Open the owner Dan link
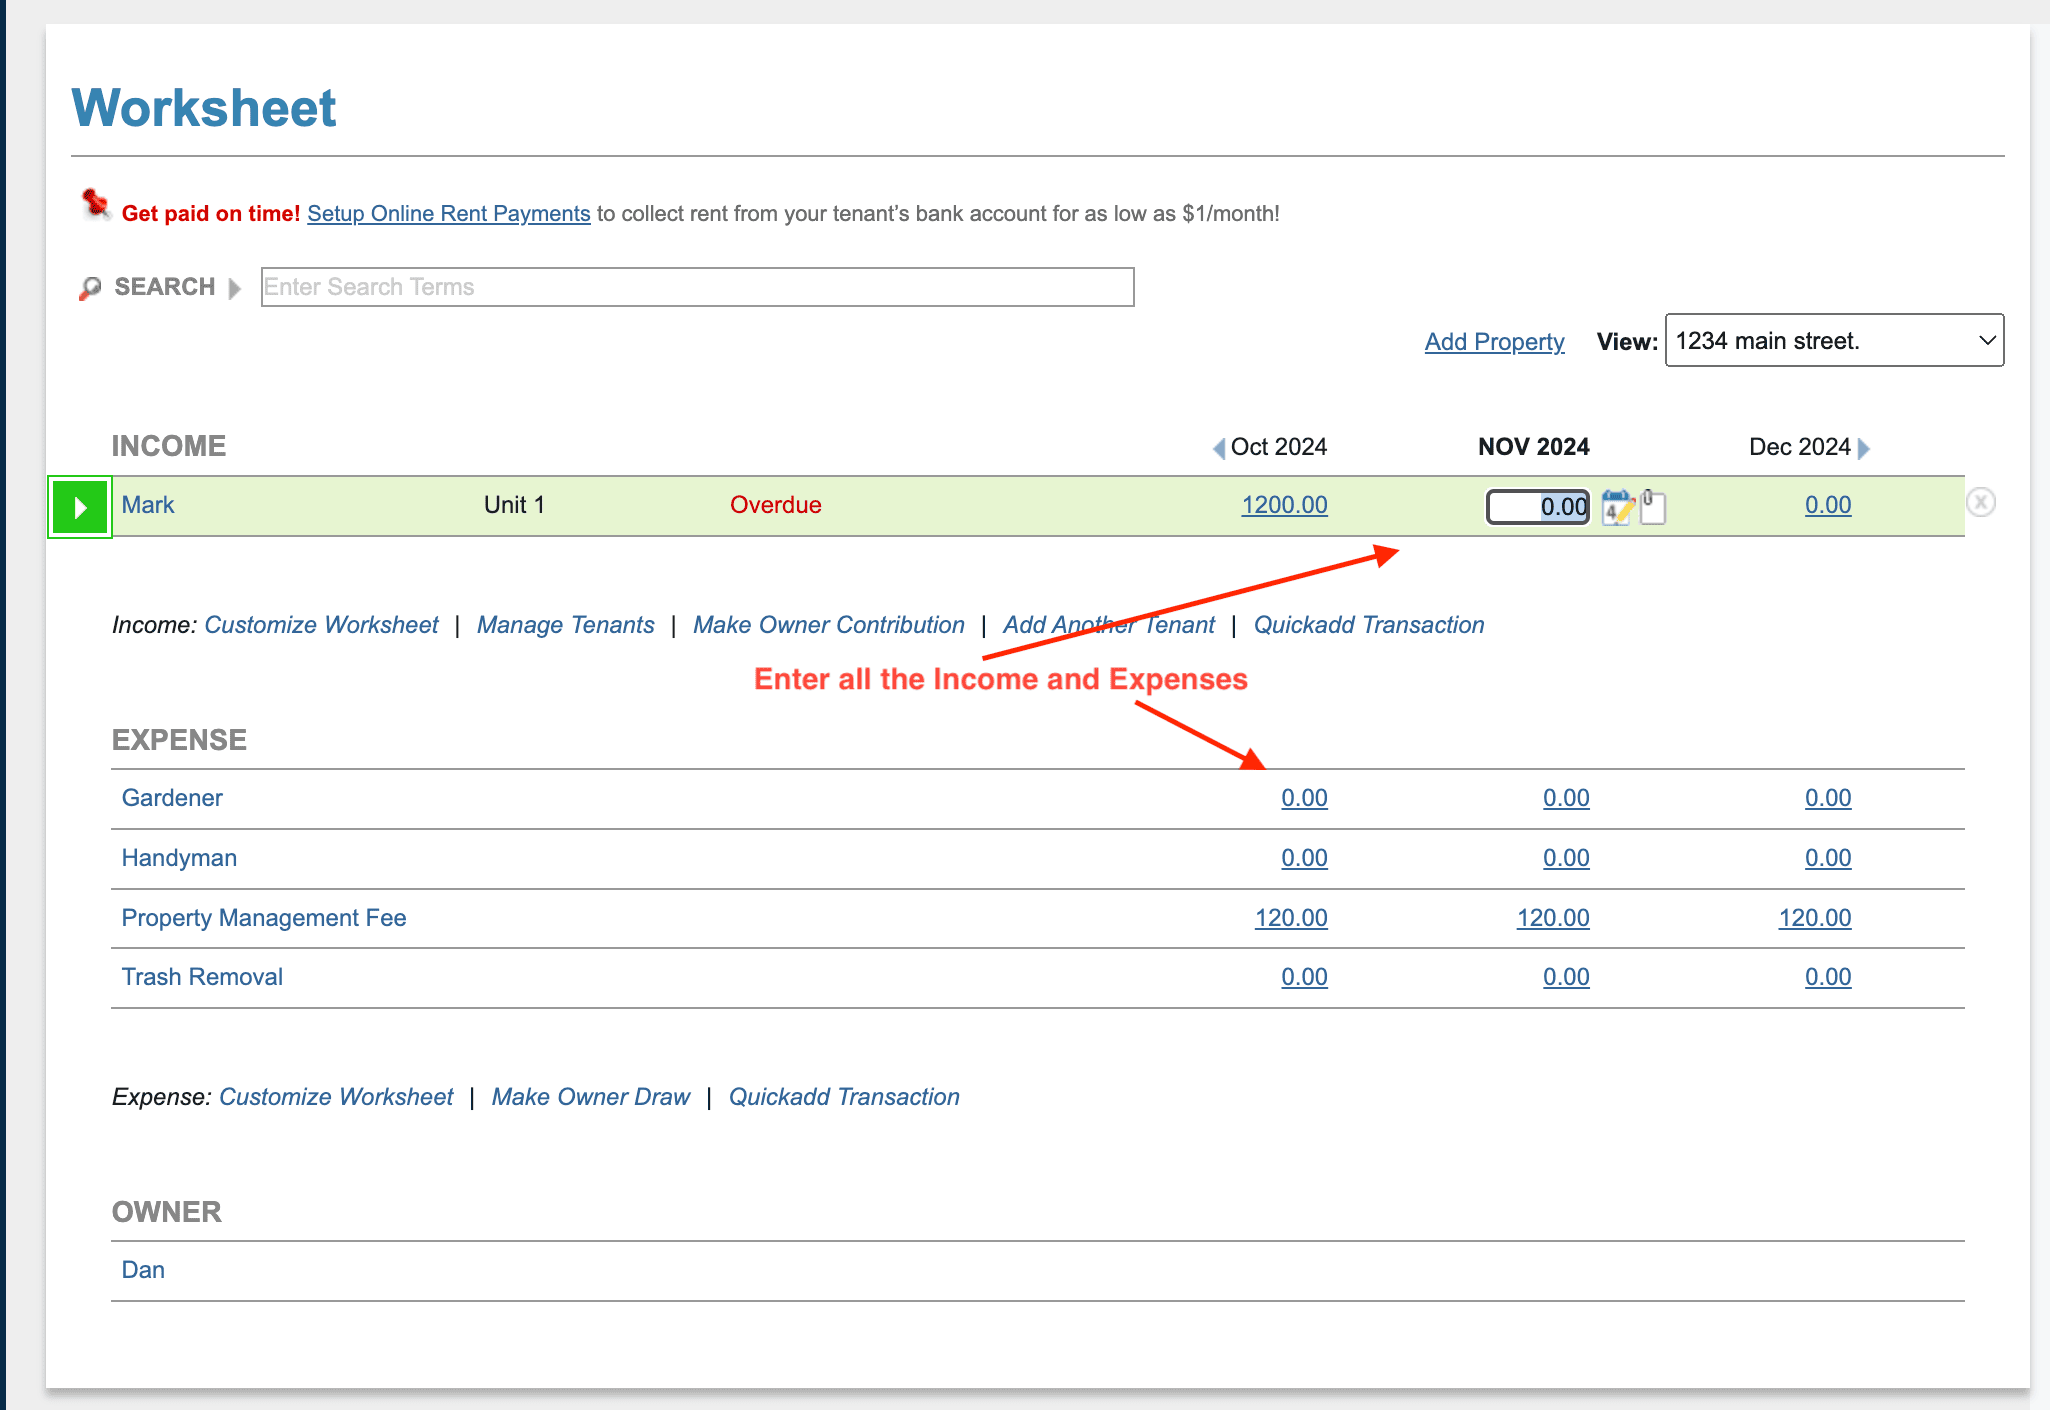This screenshot has width=2050, height=1410. click(143, 1270)
